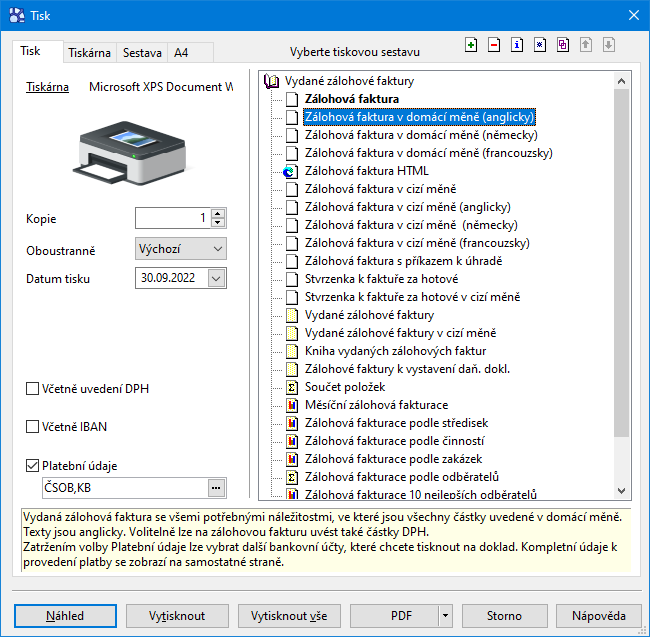Switch to the Tiskárna tab
The image size is (650, 637).
click(x=90, y=53)
